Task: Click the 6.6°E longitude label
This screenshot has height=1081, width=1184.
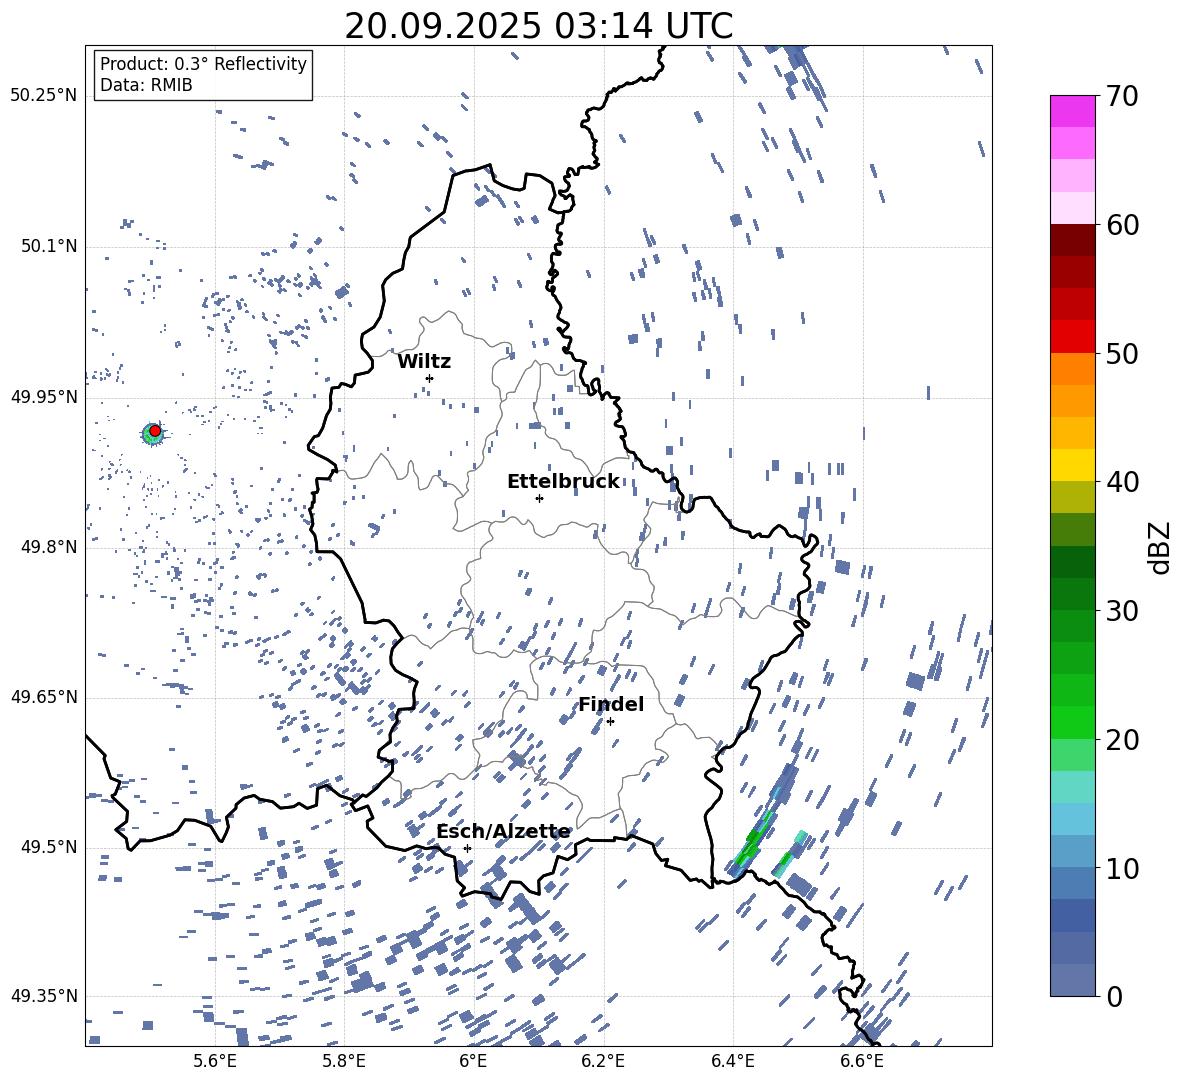Action: (862, 1061)
